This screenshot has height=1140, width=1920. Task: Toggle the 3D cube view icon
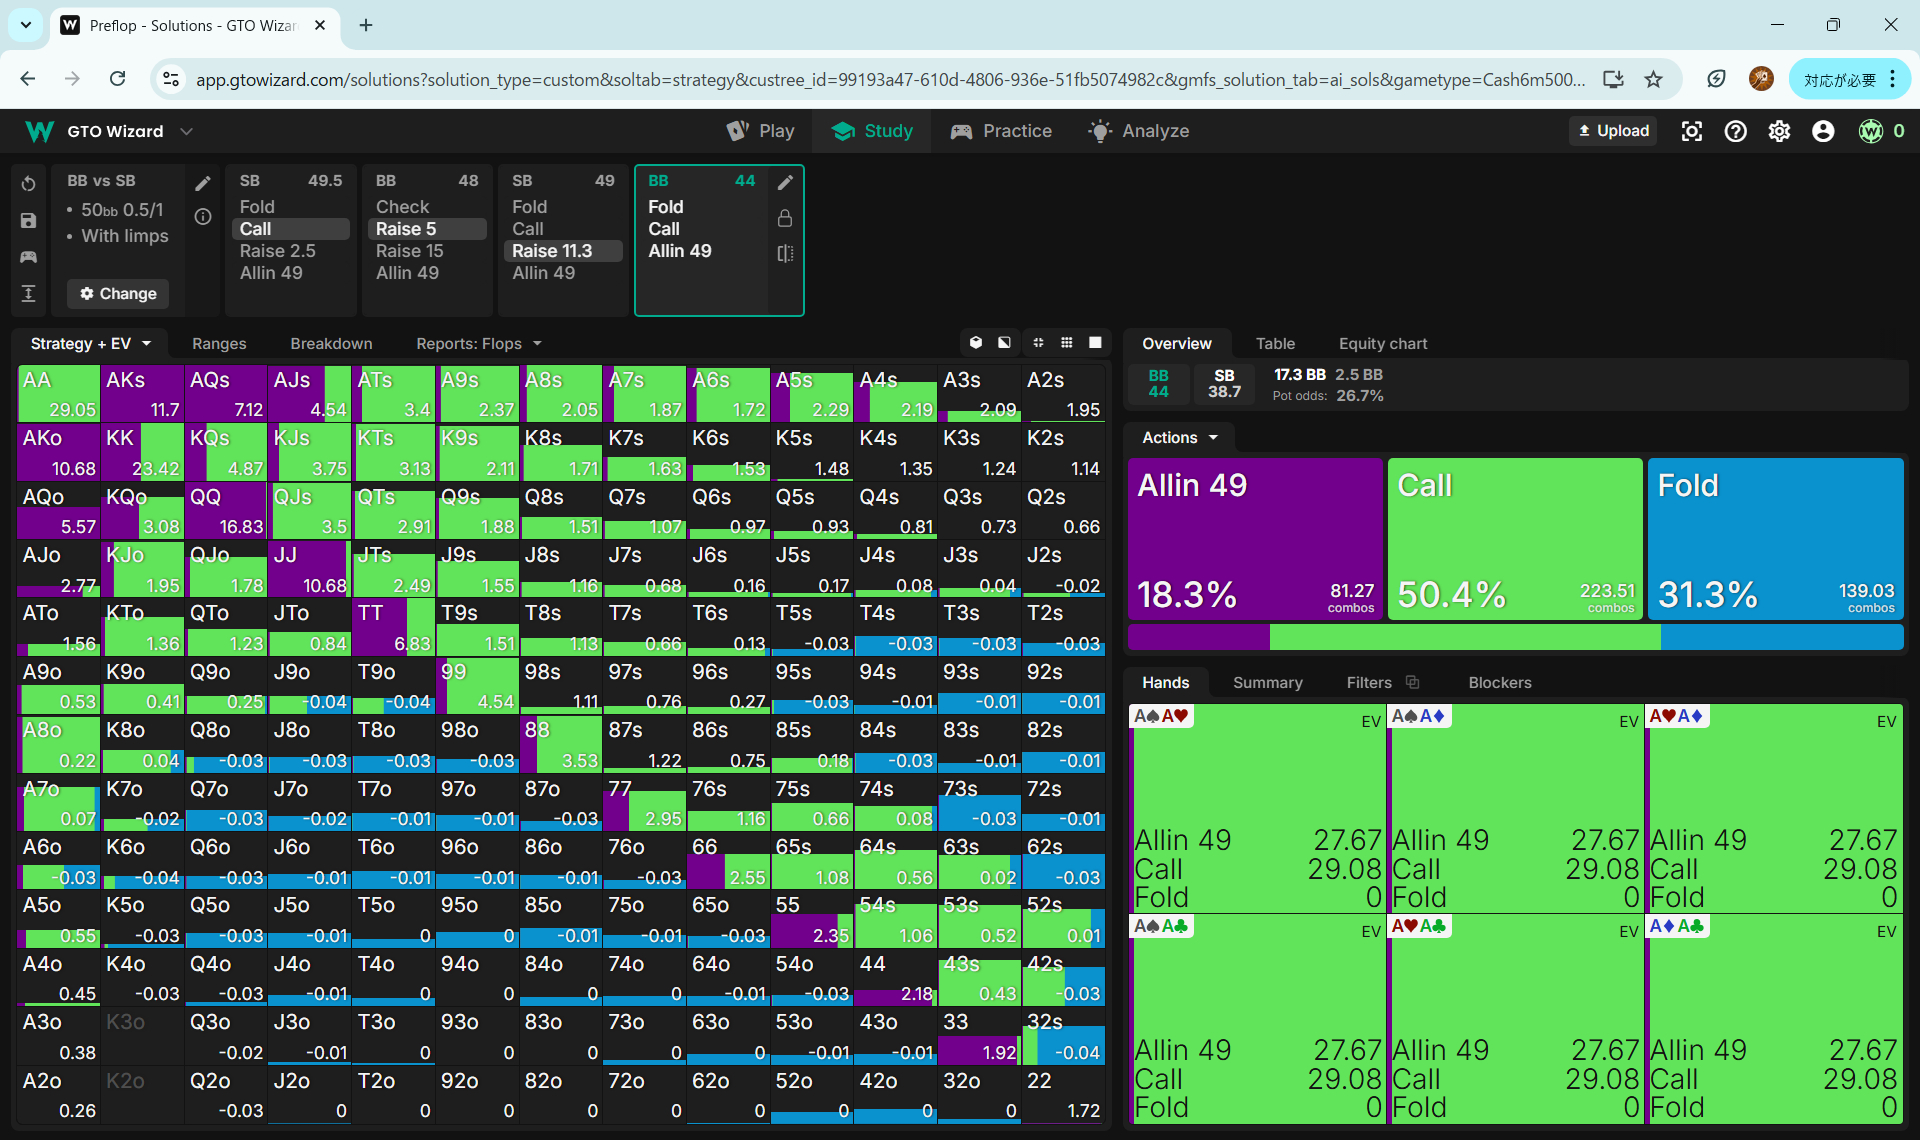point(976,343)
